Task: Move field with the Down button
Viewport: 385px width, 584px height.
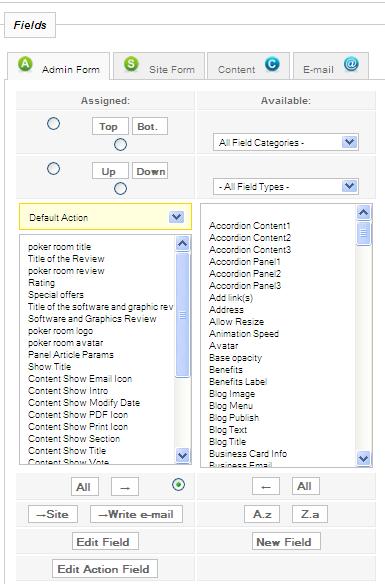Action: (x=150, y=171)
